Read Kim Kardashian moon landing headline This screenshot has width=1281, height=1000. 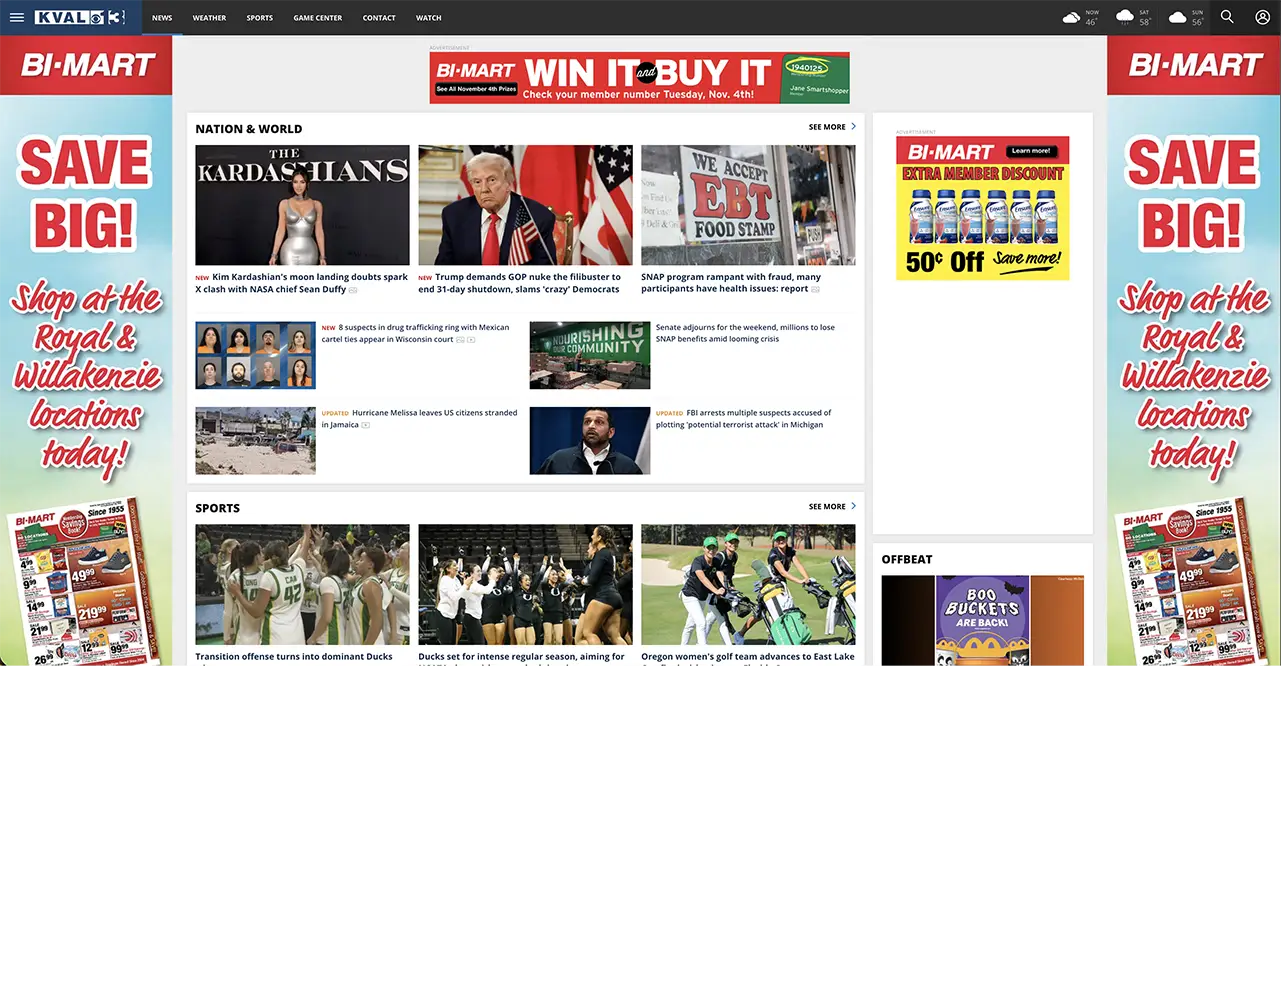(302, 283)
